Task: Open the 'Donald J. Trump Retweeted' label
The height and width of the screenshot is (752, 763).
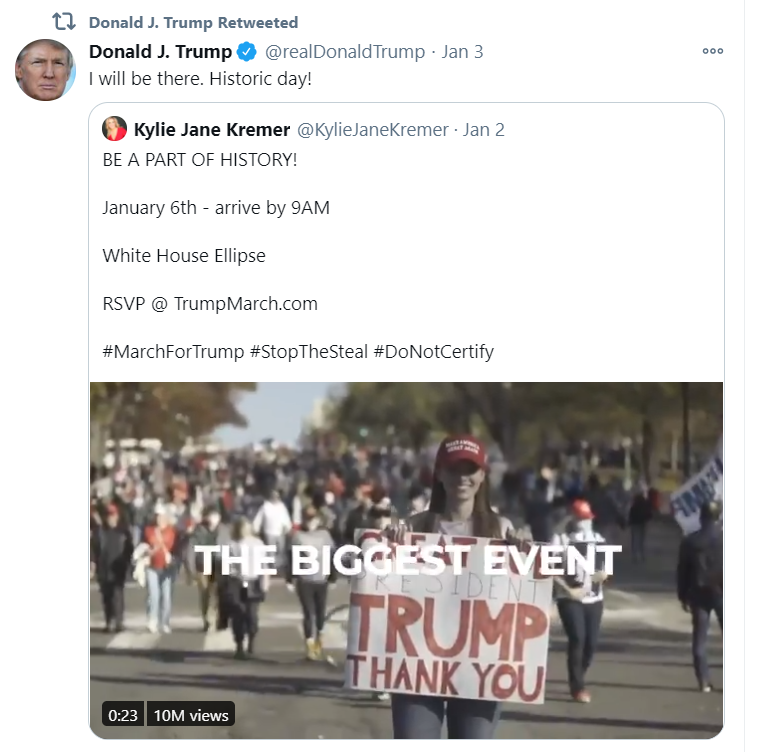Action: click(193, 22)
